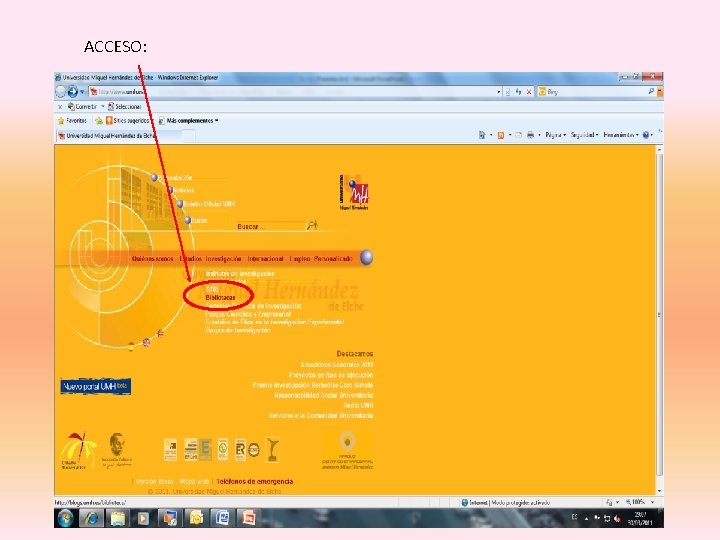Open the Radio UMH link

[x=358, y=405]
